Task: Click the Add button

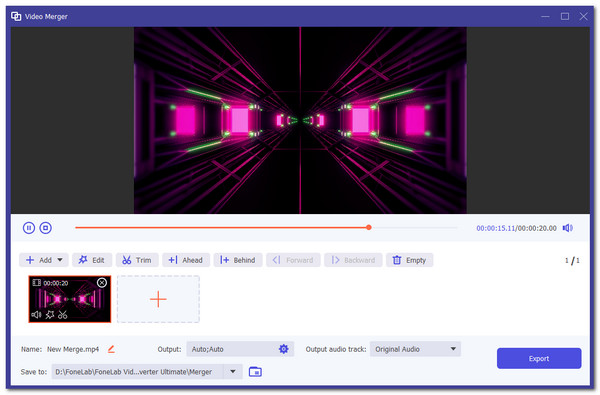Action: [44, 260]
